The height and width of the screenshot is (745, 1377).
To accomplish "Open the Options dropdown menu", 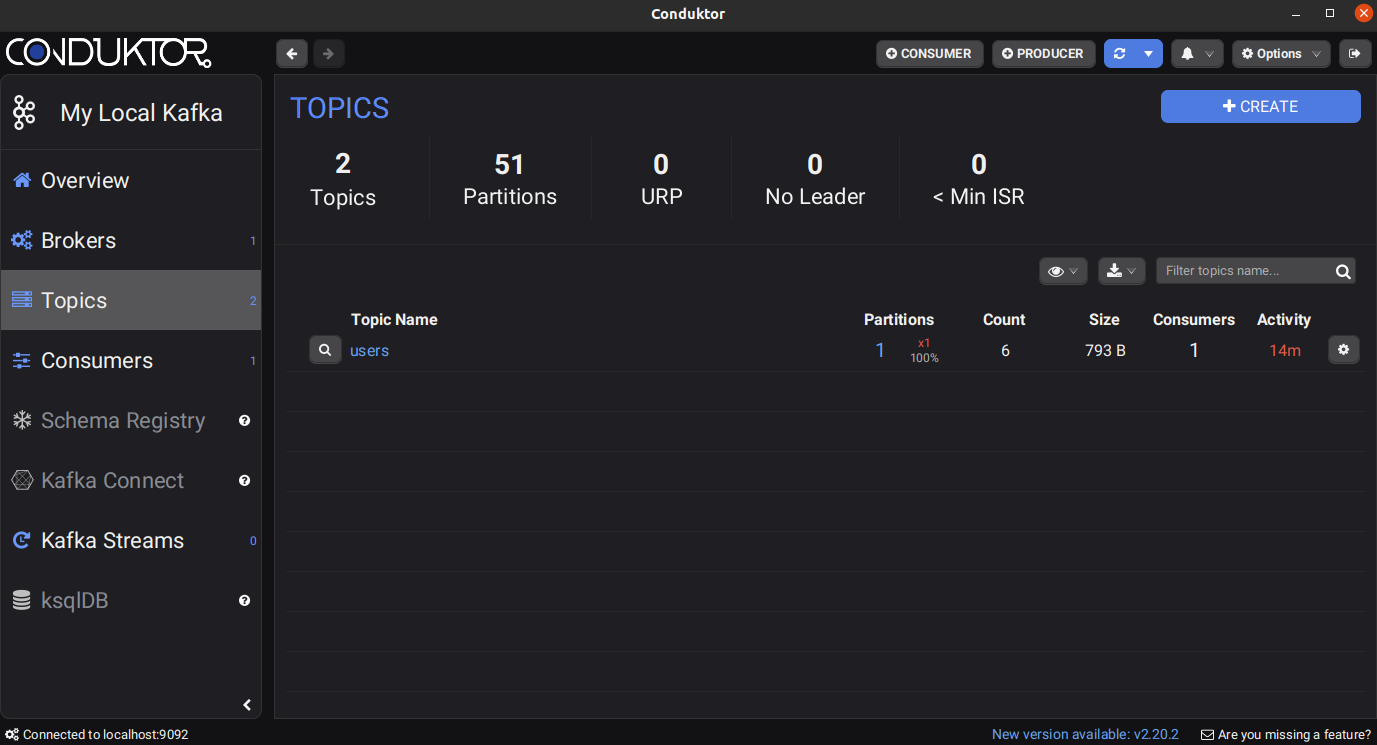I will pos(1281,54).
